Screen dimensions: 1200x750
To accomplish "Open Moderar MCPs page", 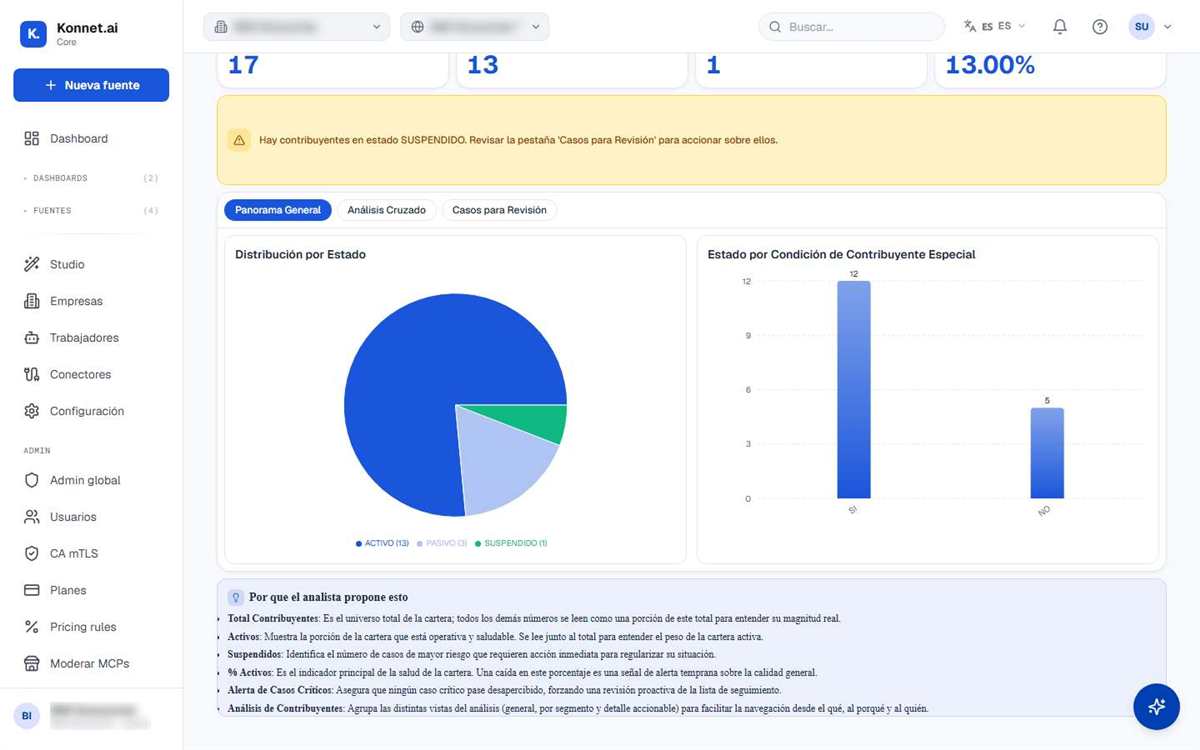I will coord(91,664).
